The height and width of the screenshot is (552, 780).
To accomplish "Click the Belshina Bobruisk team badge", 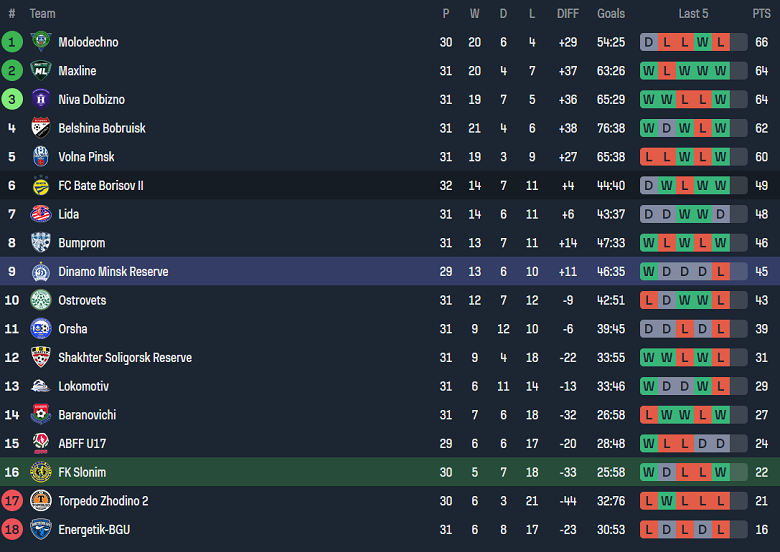I will [x=40, y=128].
